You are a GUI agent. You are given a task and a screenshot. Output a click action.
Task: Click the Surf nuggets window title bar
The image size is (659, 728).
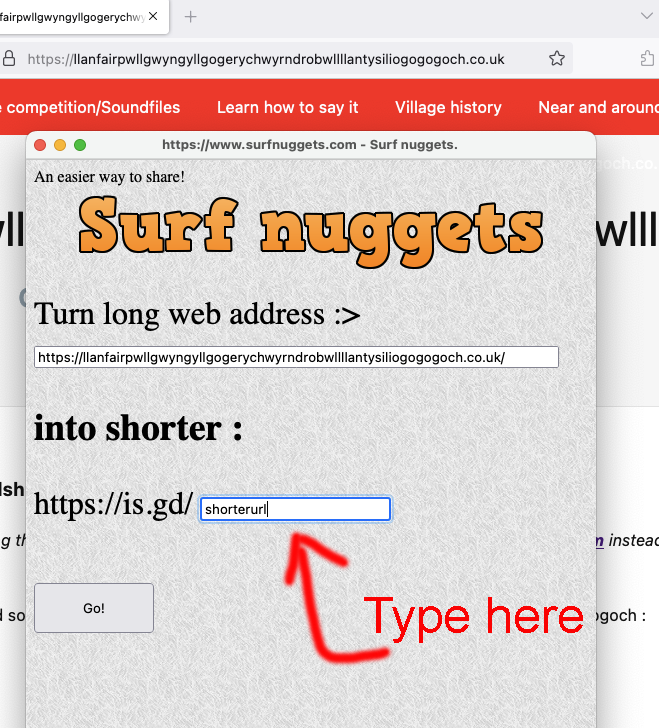pos(310,145)
